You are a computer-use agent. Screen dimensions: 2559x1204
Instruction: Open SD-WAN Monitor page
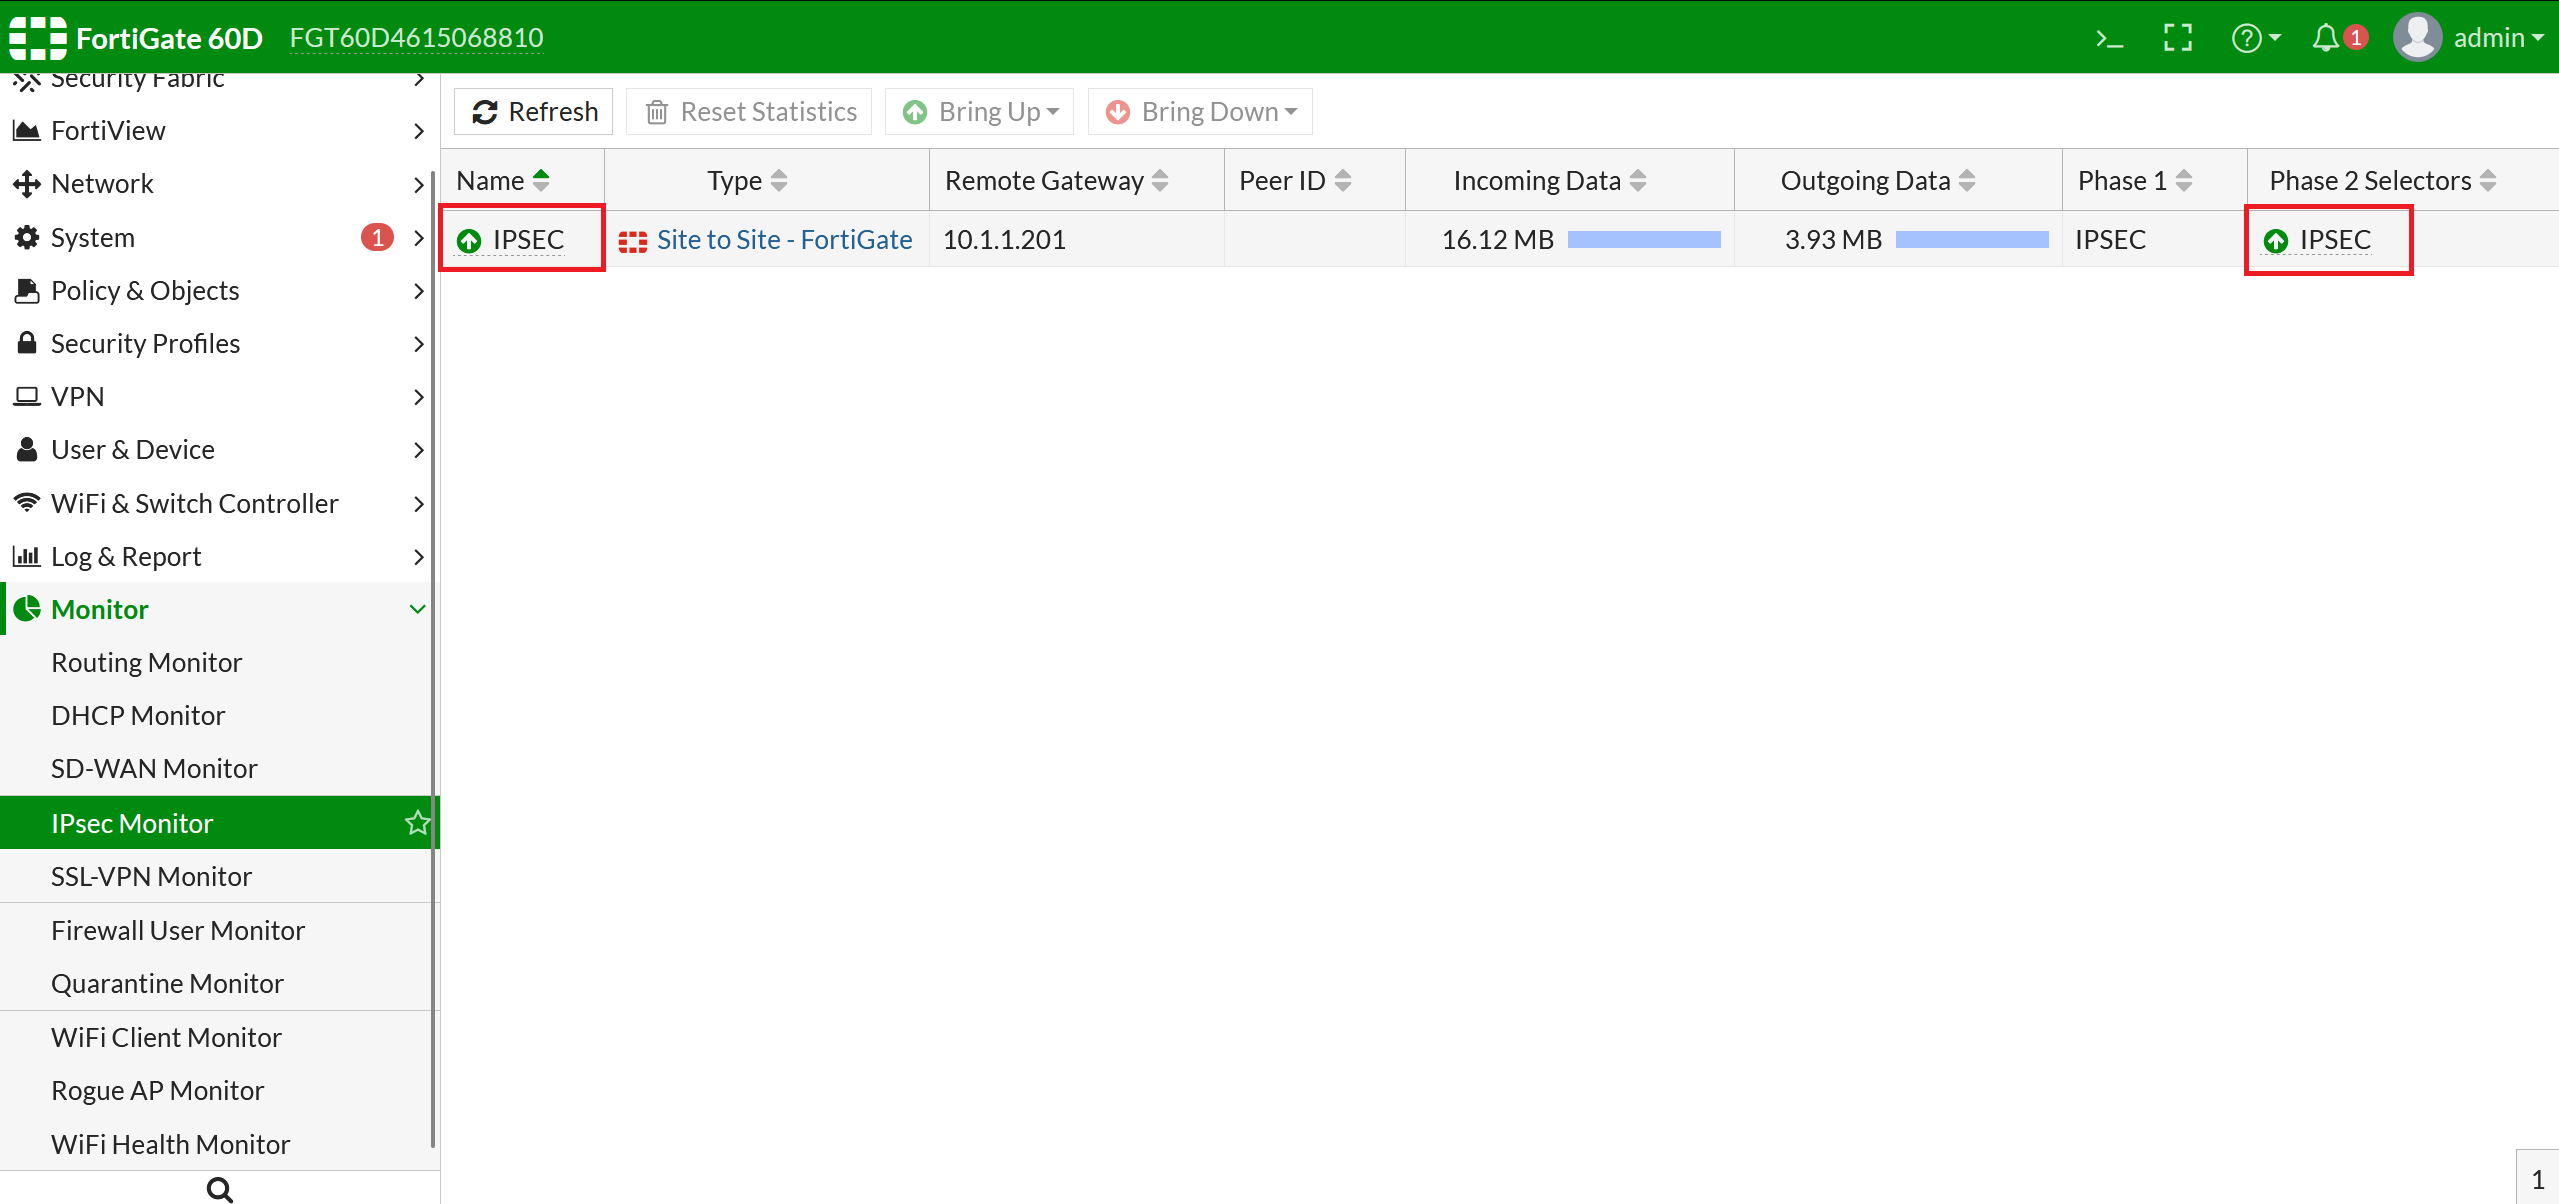pos(154,768)
